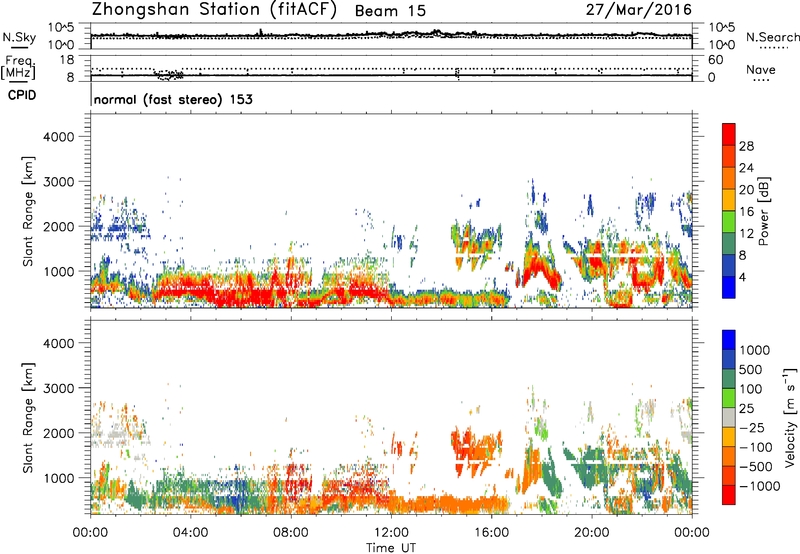Image resolution: width=800 pixels, height=554 pixels.
Task: Click the 'Beam 15' label
Action: (390, 11)
